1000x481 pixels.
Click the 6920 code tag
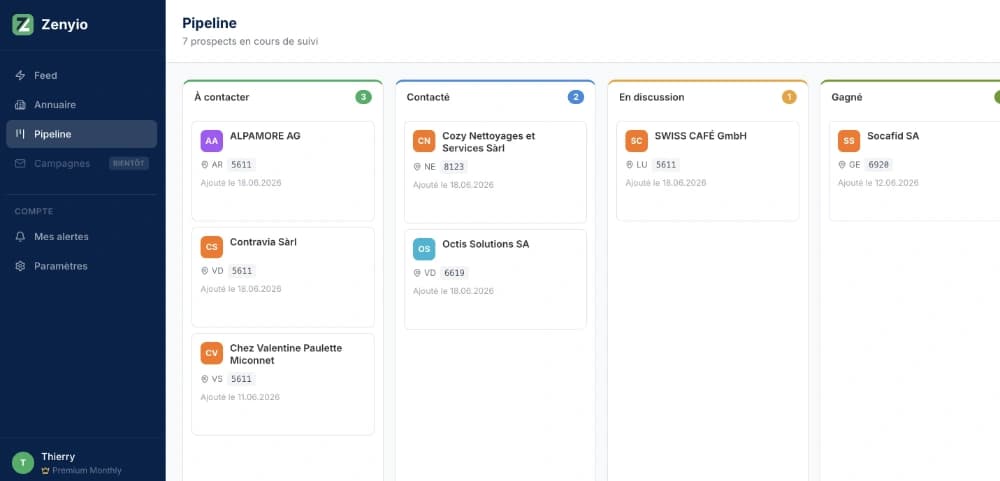(x=879, y=165)
